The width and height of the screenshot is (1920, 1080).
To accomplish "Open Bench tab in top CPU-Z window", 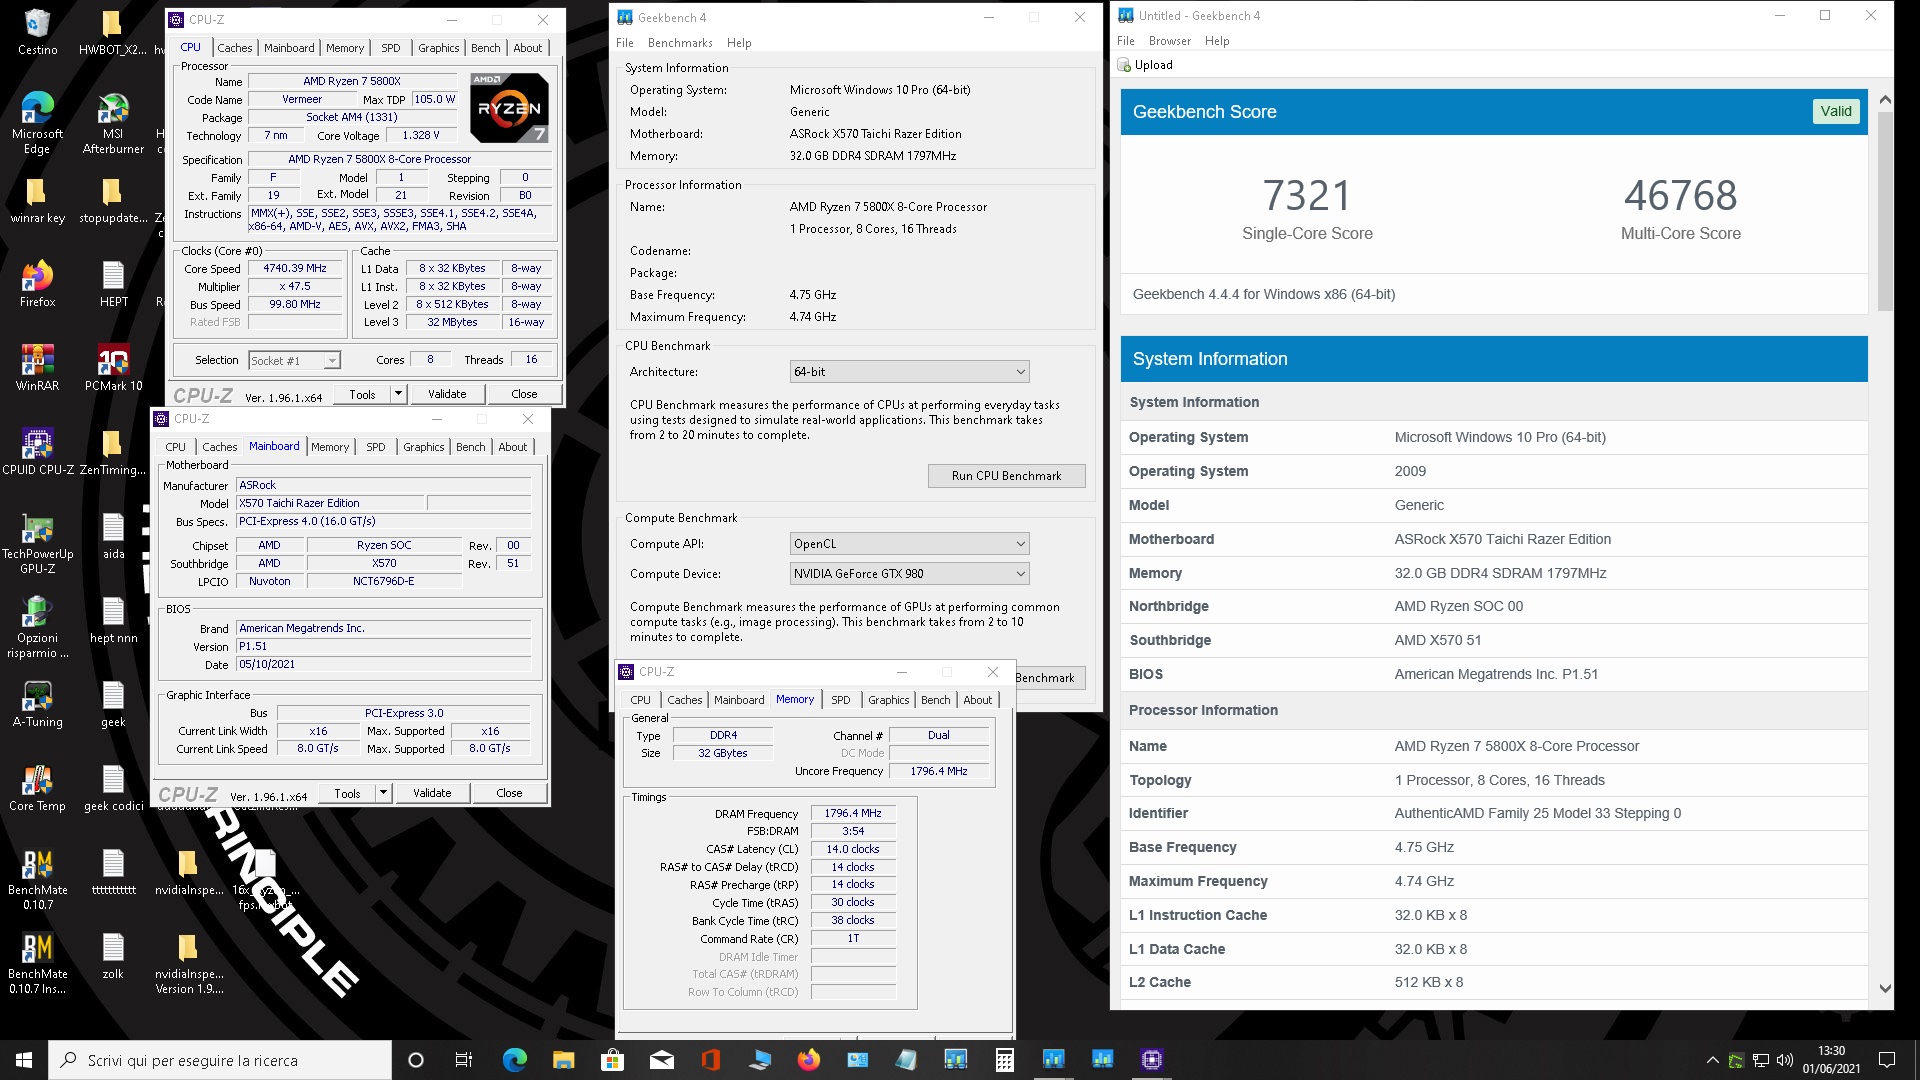I will coord(486,48).
